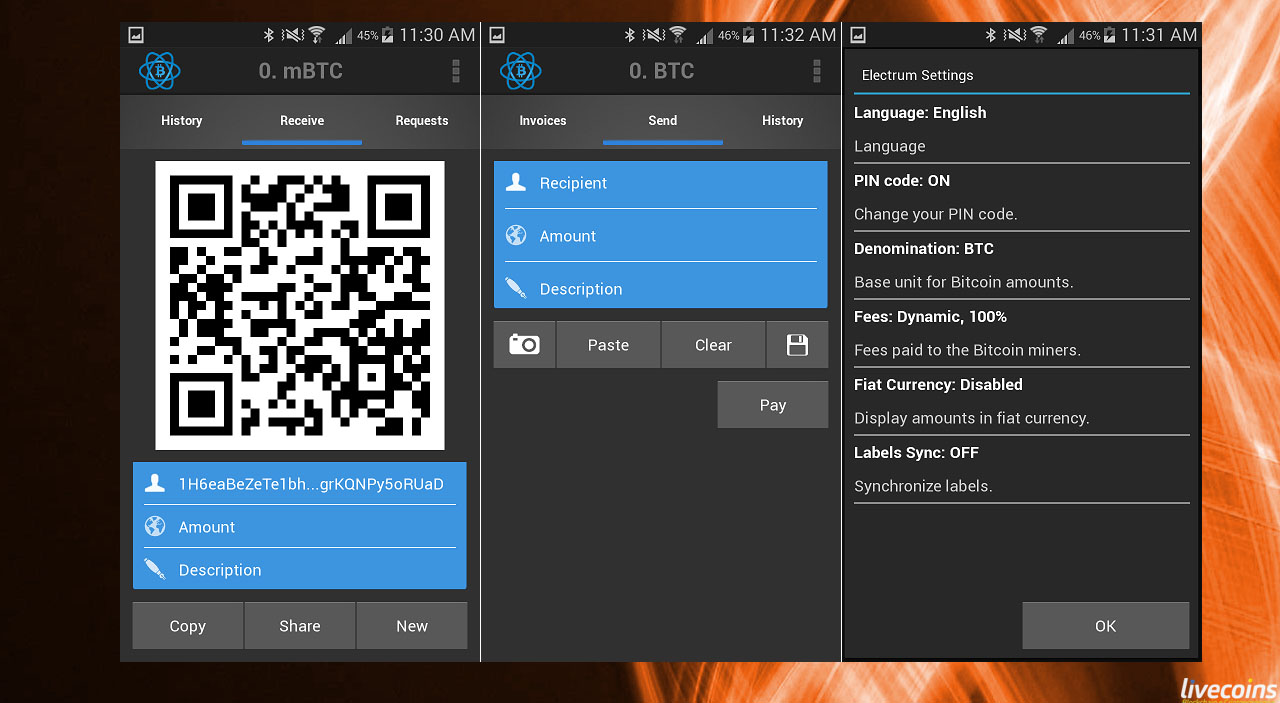Viewport: 1280px width, 703px height.
Task: Click the Description field on Receive screen
Action: (x=300, y=570)
